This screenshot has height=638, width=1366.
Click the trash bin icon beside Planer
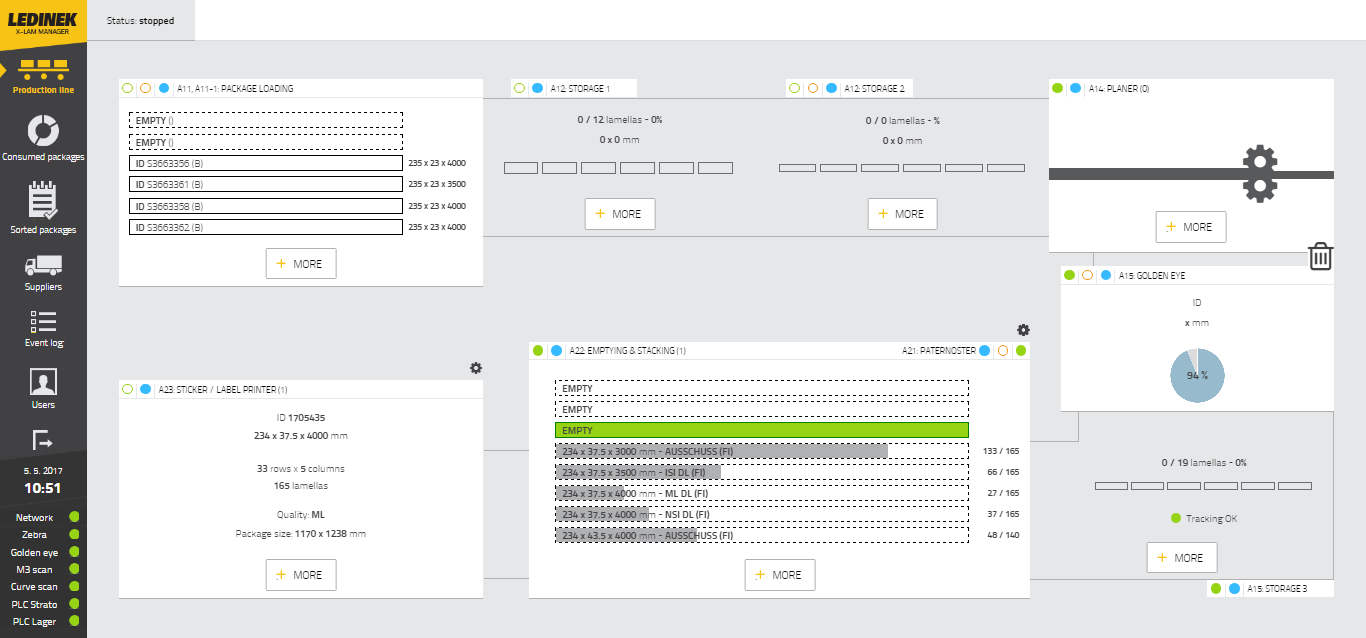pos(1320,256)
